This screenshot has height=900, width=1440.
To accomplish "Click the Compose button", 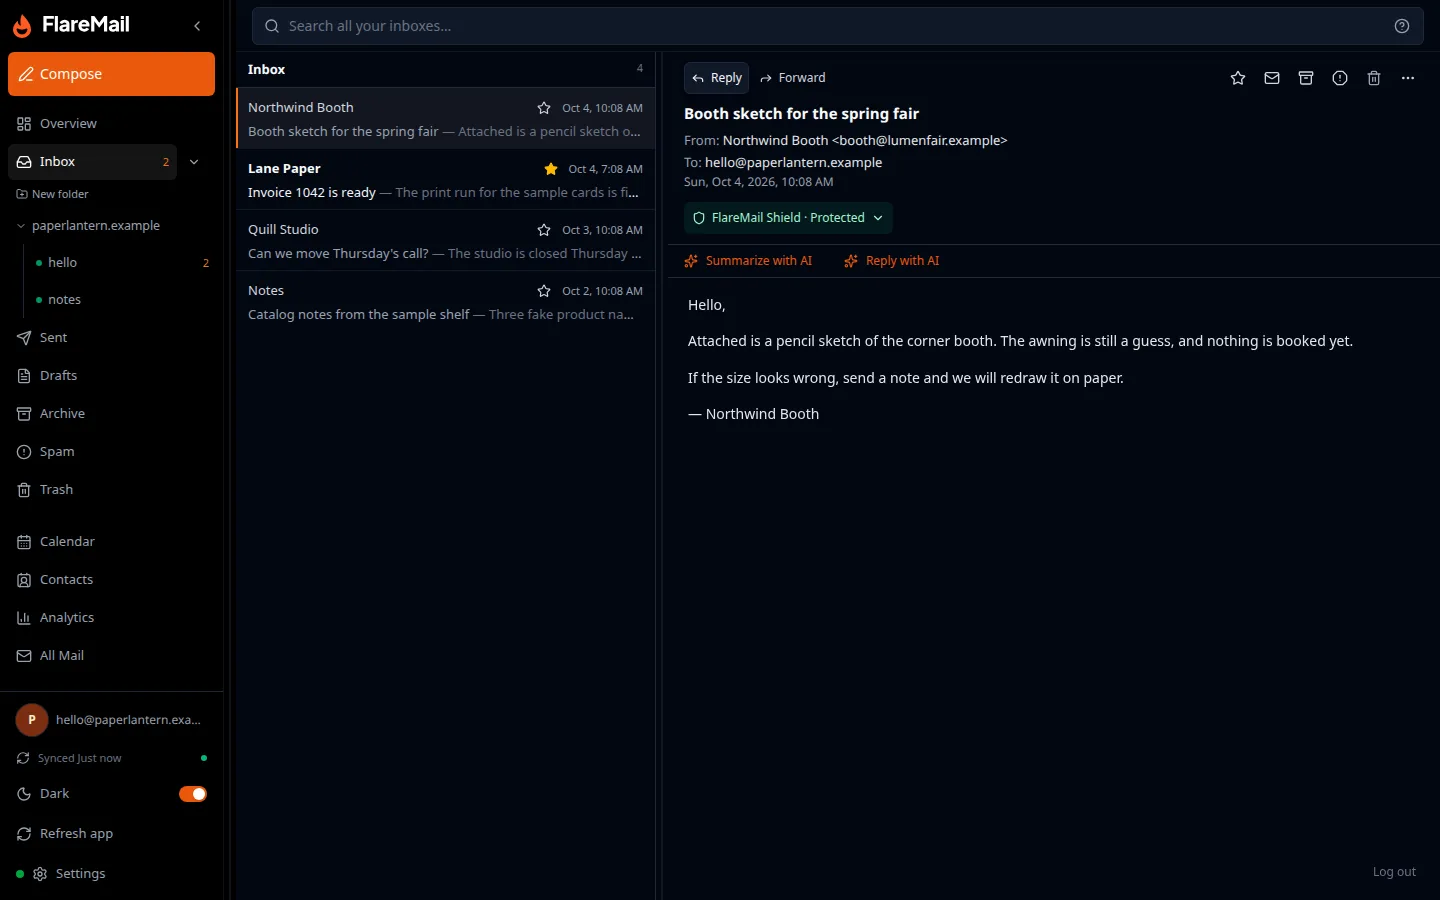I will [x=111, y=74].
